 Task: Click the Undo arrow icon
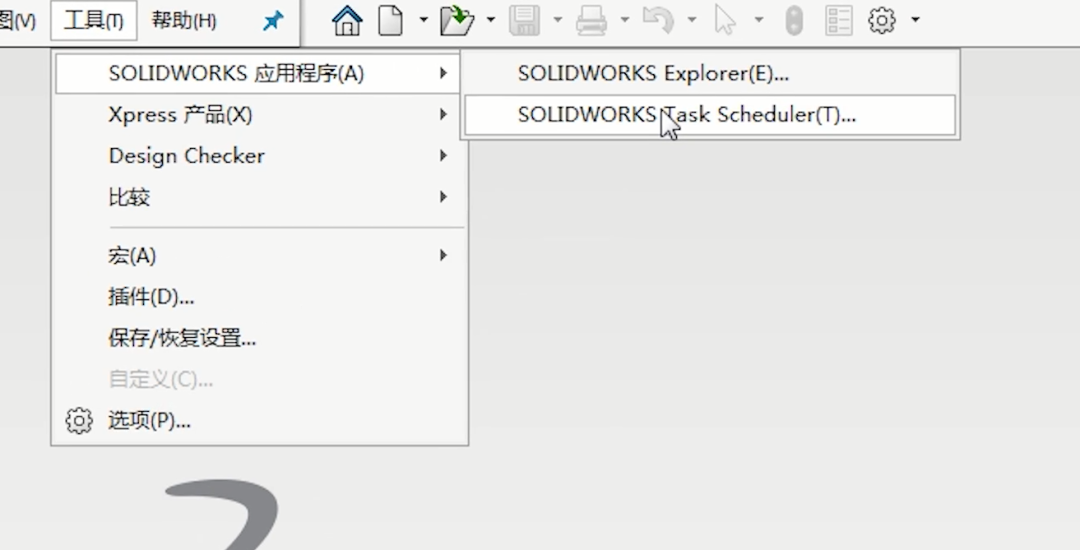pyautogui.click(x=658, y=21)
